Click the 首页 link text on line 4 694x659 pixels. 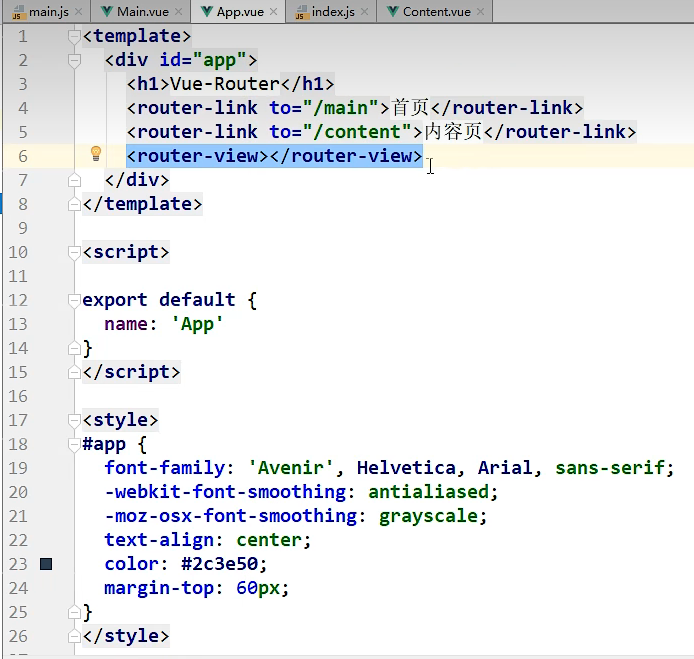click(410, 108)
